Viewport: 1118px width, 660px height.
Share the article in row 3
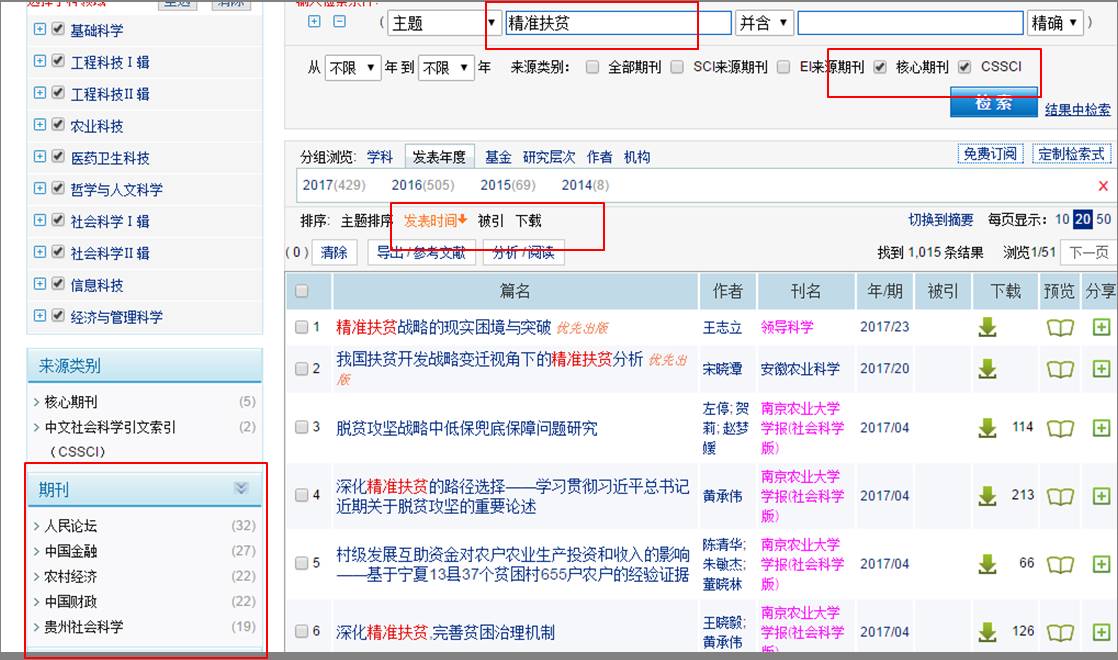coord(1101,428)
